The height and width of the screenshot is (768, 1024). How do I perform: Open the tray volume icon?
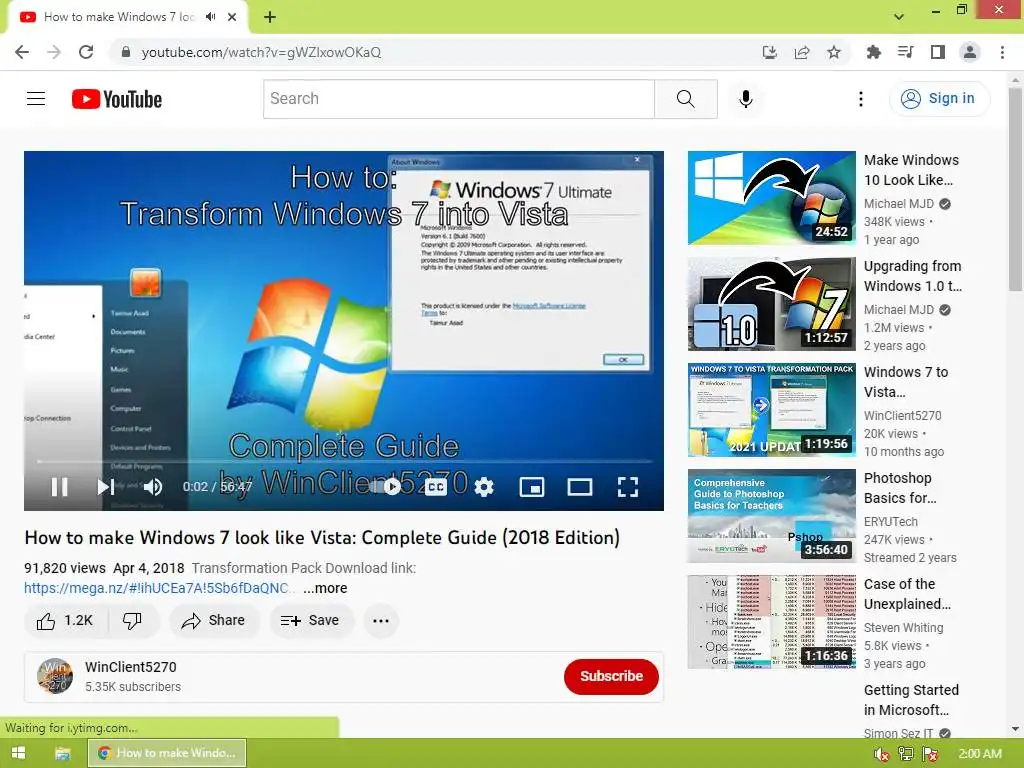[882, 754]
